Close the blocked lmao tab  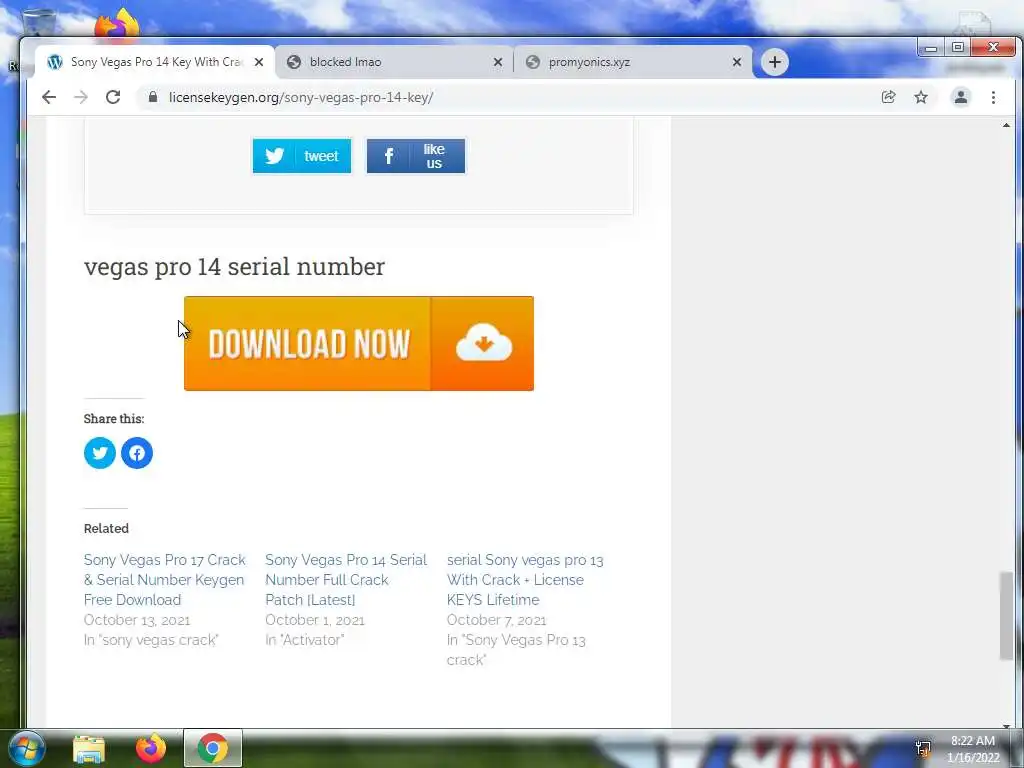[498, 62]
